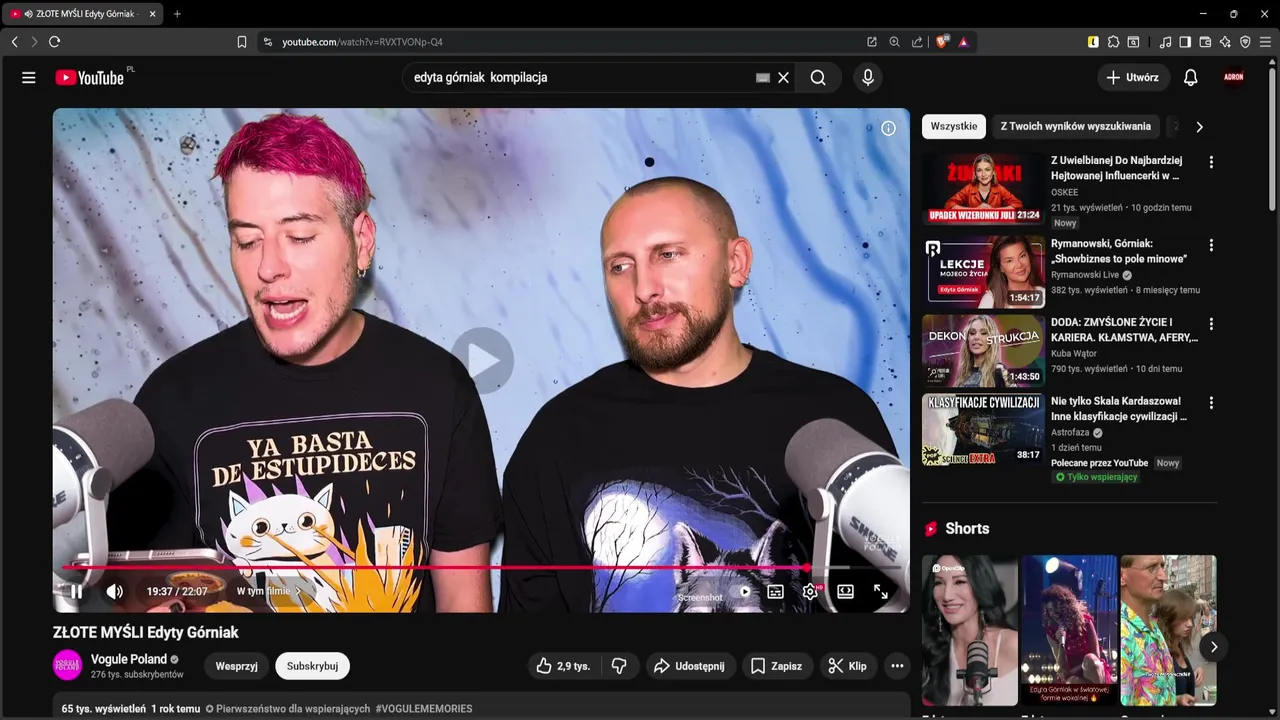Toggle the browser sidebar panel icon

tap(1185, 42)
